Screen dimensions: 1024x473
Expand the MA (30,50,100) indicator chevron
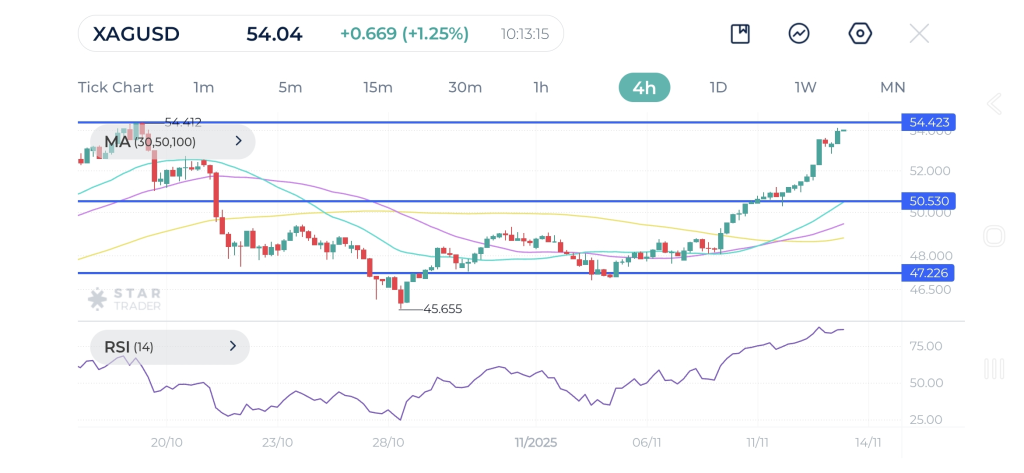coord(238,142)
